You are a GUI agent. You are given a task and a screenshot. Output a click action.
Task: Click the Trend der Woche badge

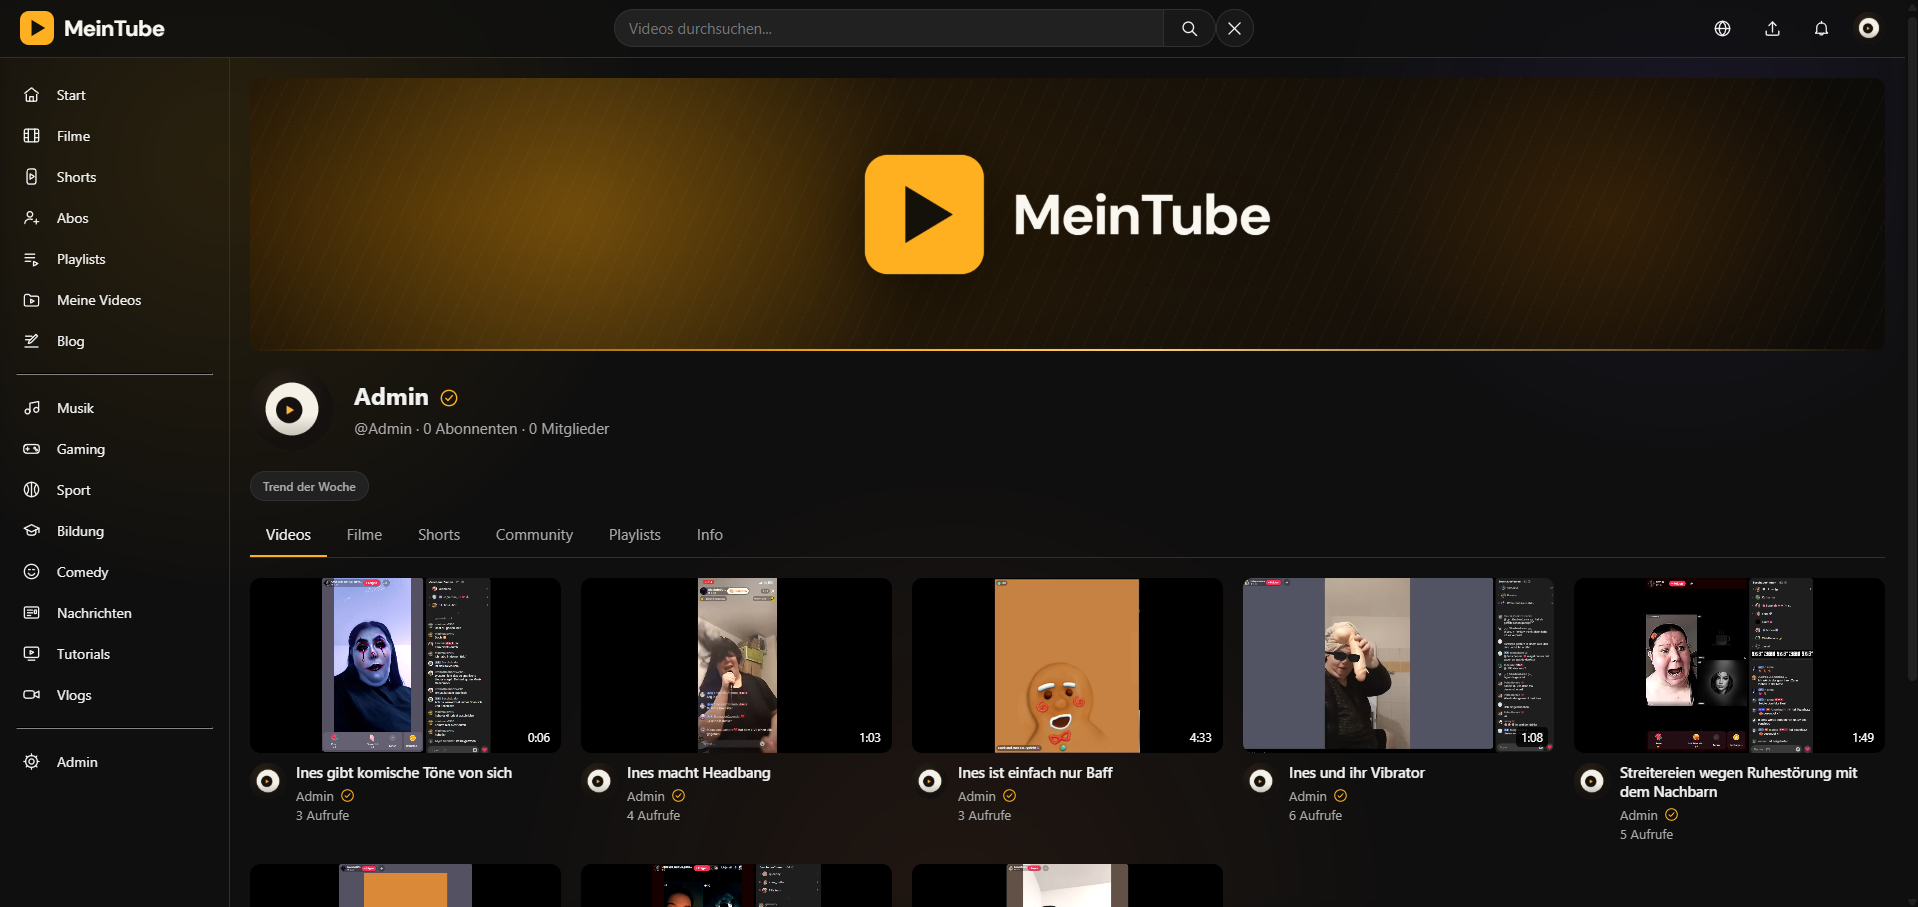(x=309, y=487)
